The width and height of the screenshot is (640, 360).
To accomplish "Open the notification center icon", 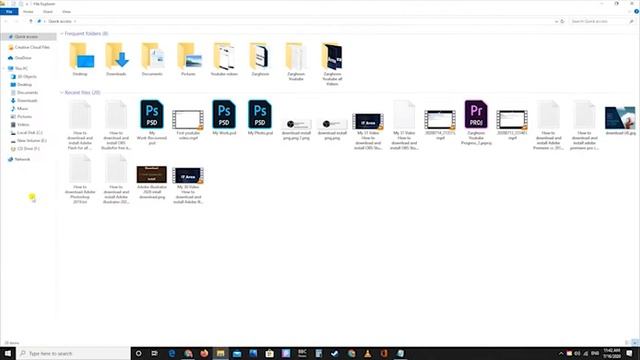I will pyautogui.click(x=630, y=353).
